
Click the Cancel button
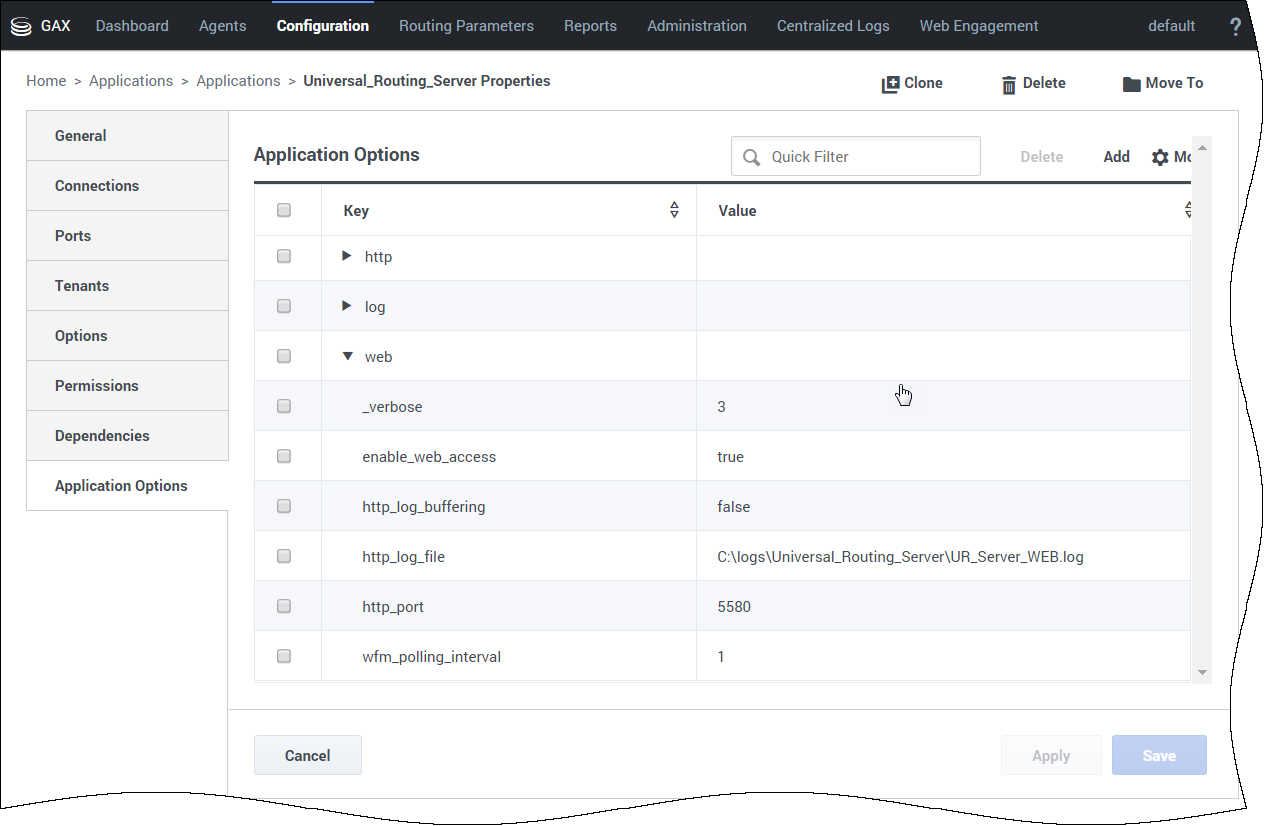[307, 756]
